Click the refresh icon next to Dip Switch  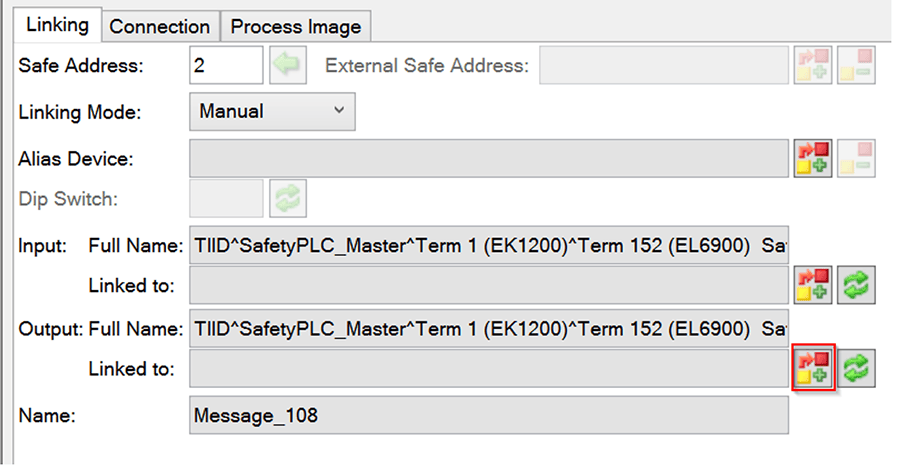point(288,199)
